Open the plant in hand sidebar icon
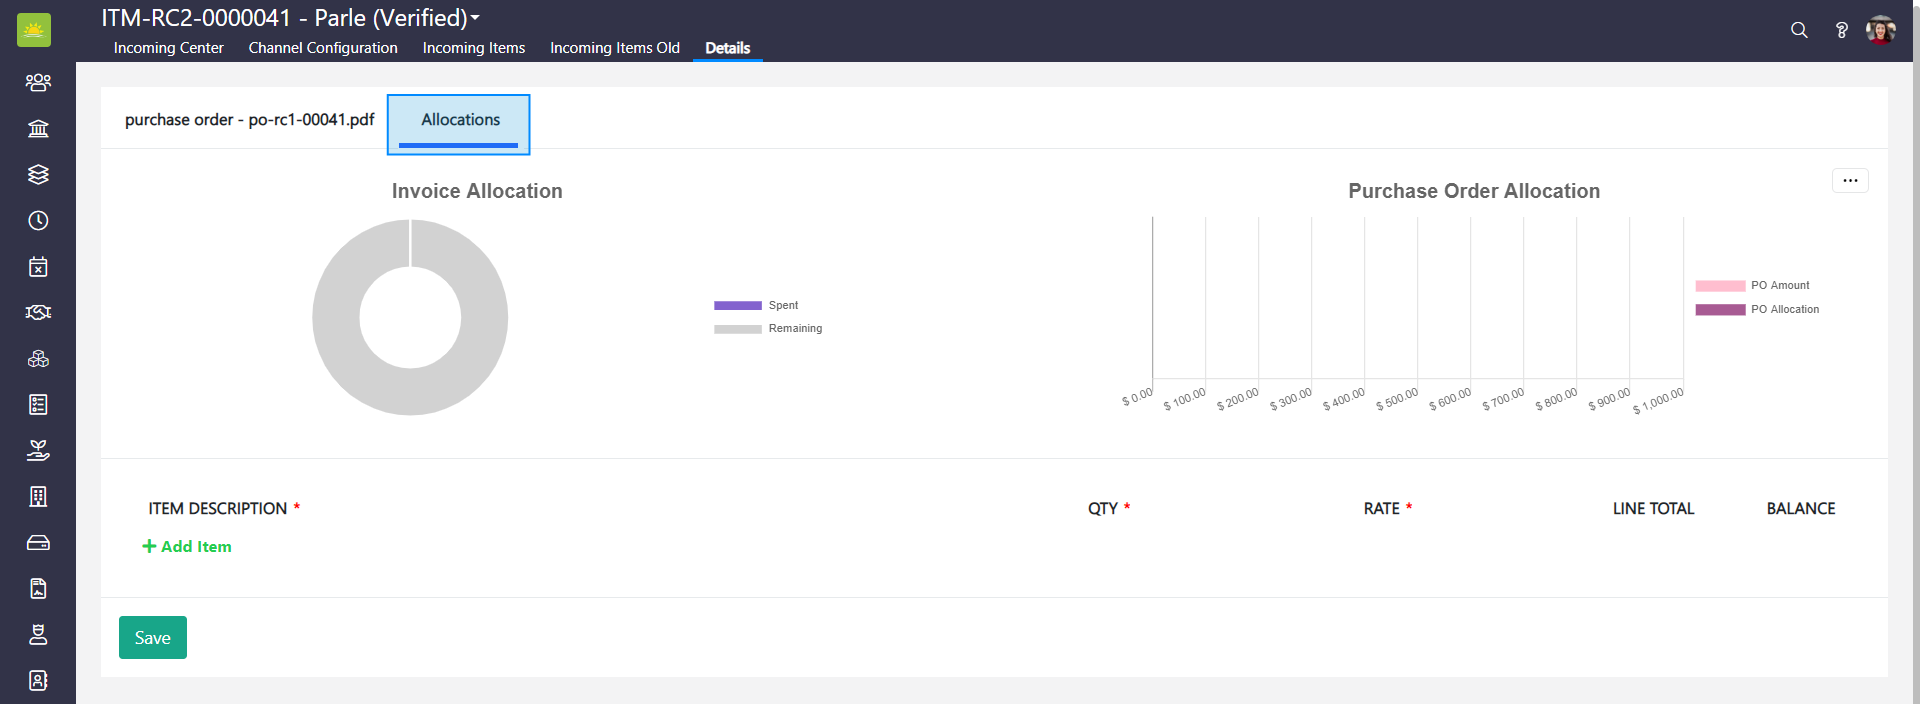This screenshot has width=1920, height=704. pyautogui.click(x=38, y=450)
